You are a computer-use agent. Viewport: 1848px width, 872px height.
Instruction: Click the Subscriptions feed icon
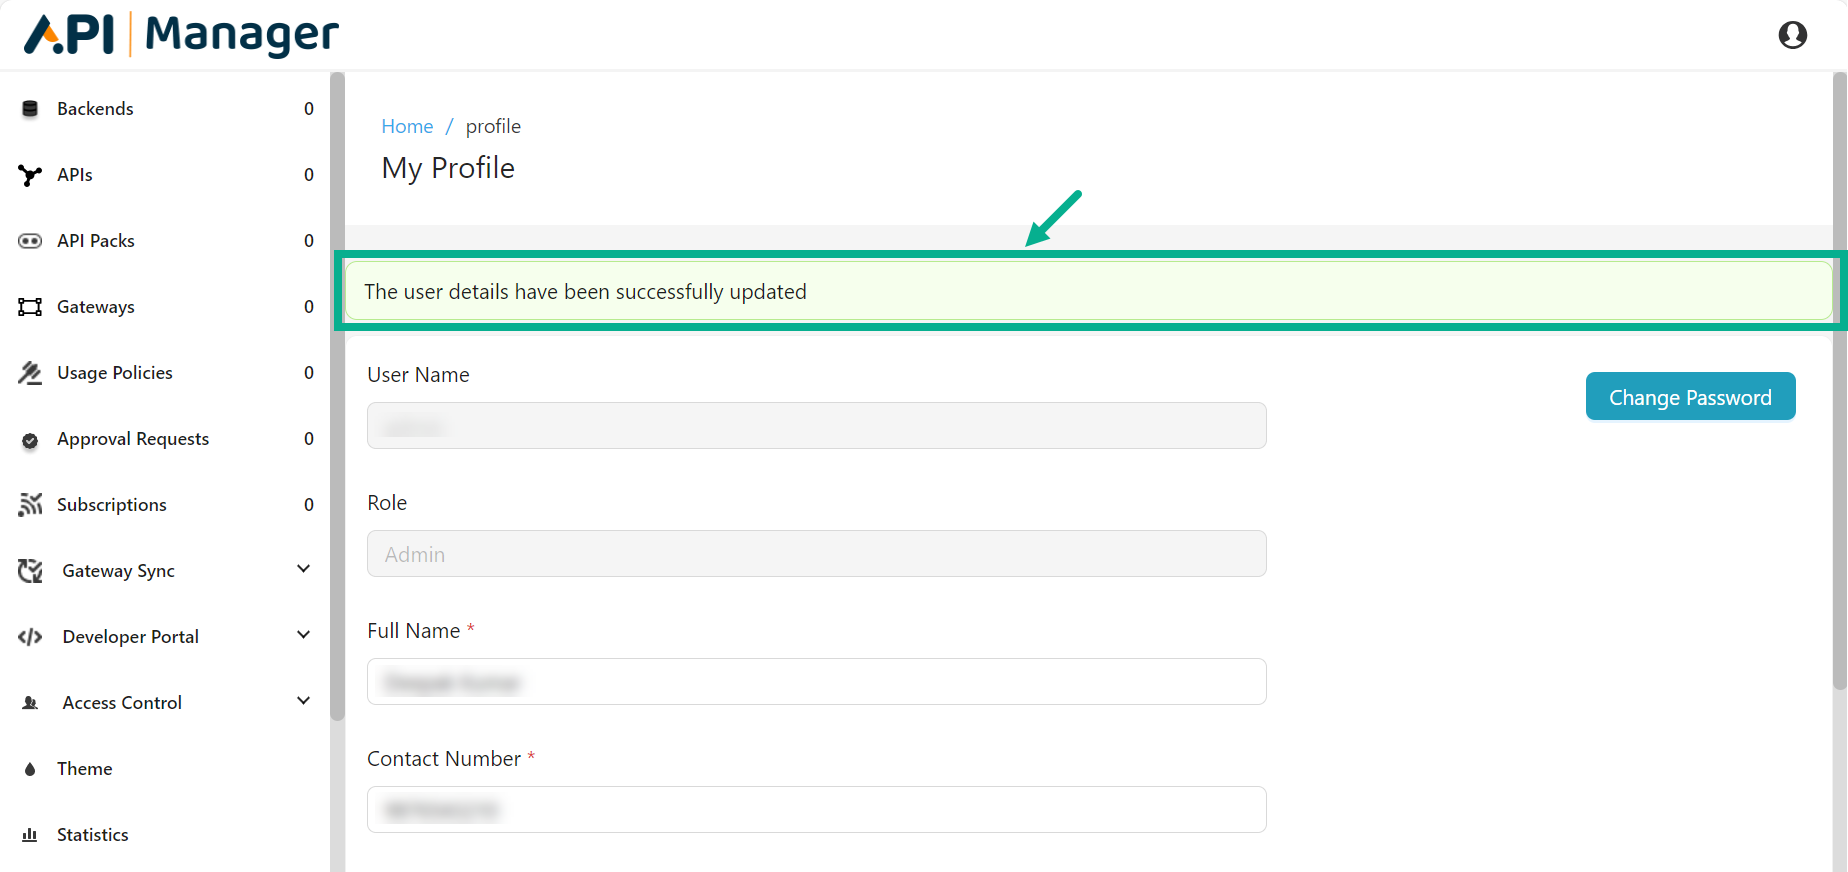click(x=30, y=505)
